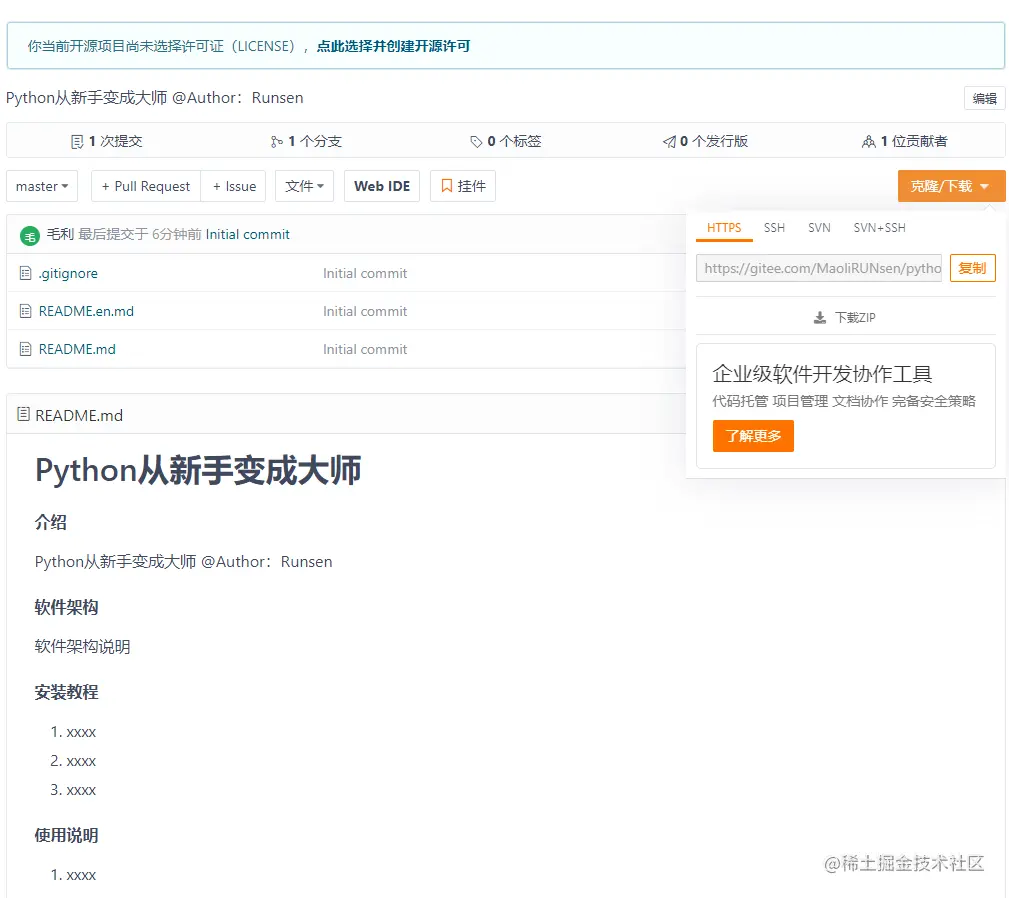Screen dimensions: 1009x898
Task: Edit repository description with 编辑
Action: [984, 98]
